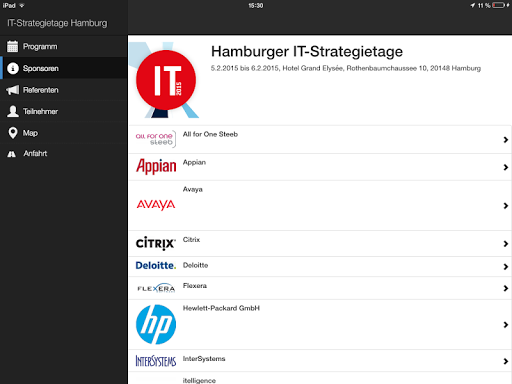
Task: Tap the red IT 2015 event logo
Action: 166,80
